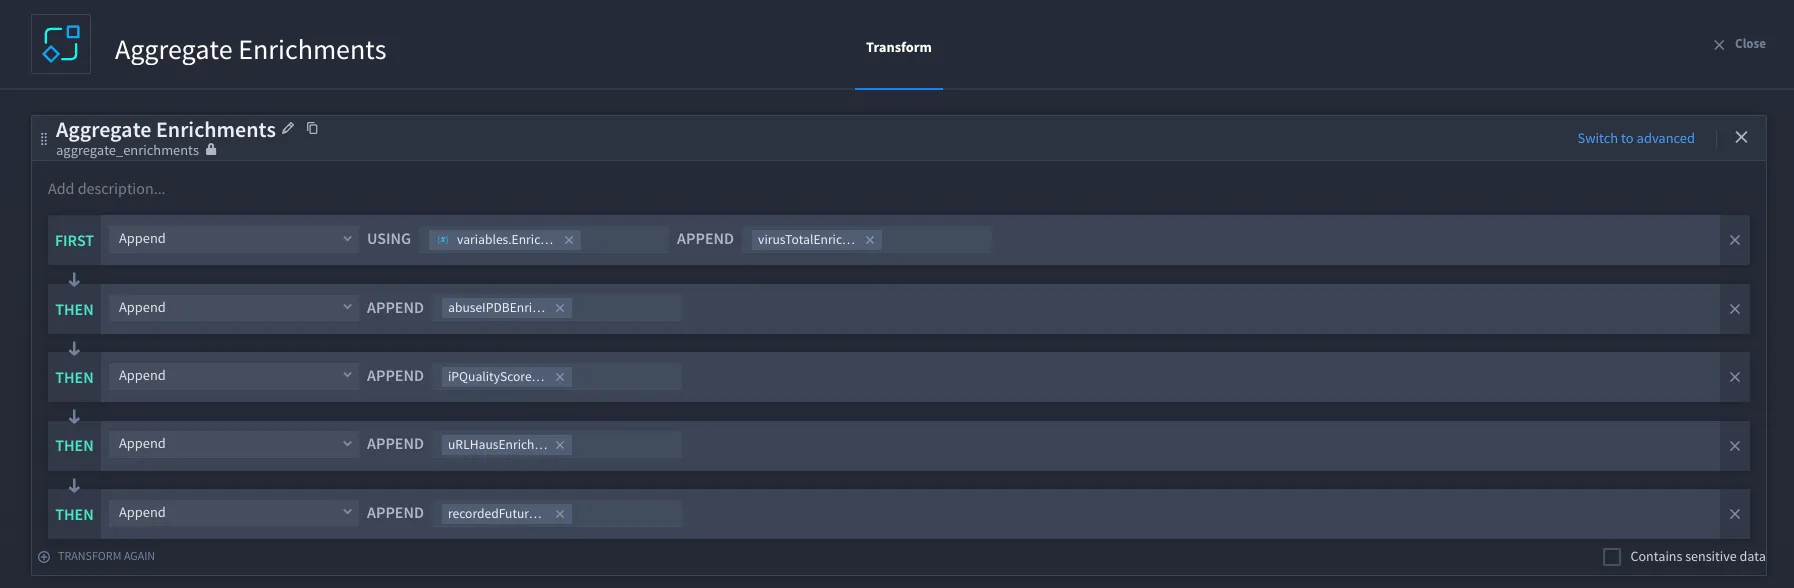Image resolution: width=1794 pixels, height=588 pixels.
Task: Click the plus icon for Transform Again
Action: click(44, 557)
